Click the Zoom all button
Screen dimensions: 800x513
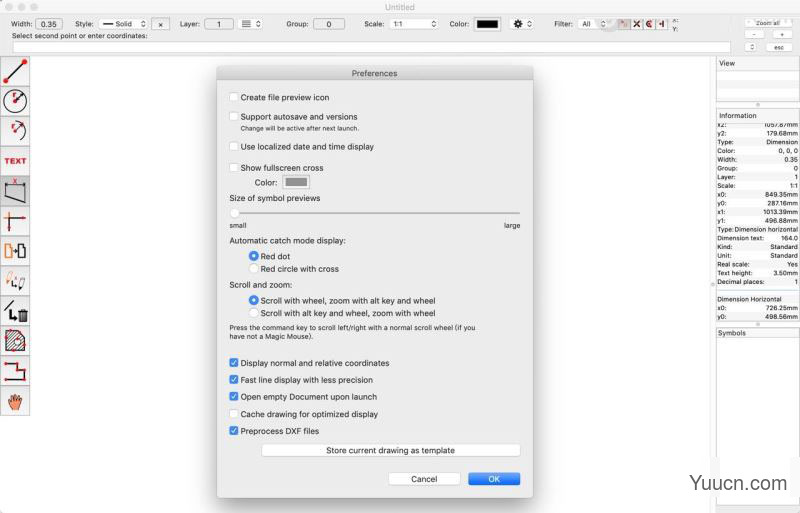768,23
